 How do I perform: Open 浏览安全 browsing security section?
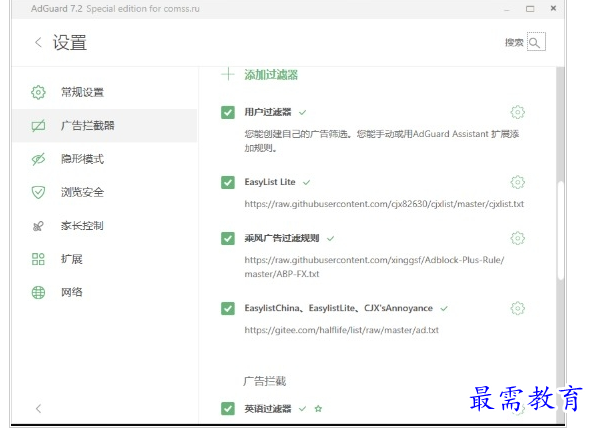pos(104,192)
